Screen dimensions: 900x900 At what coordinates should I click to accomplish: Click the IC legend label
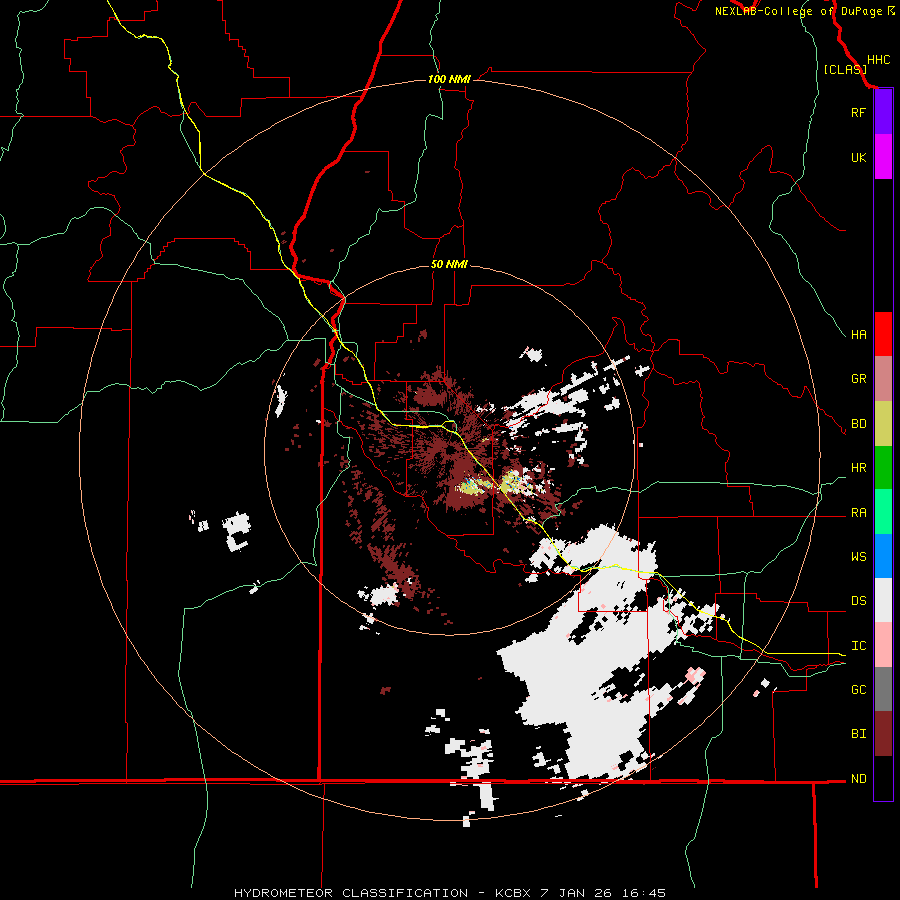pos(858,646)
